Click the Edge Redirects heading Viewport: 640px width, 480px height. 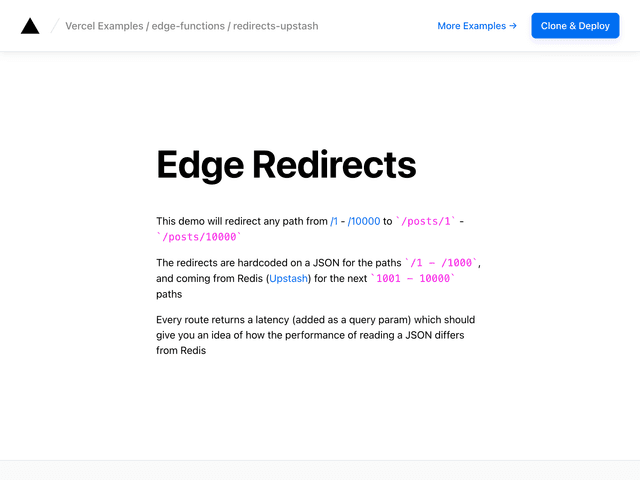tap(286, 165)
